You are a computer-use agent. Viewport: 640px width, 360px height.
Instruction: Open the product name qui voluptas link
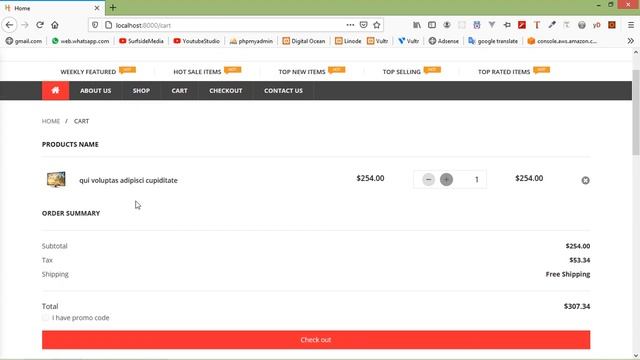coord(128,180)
